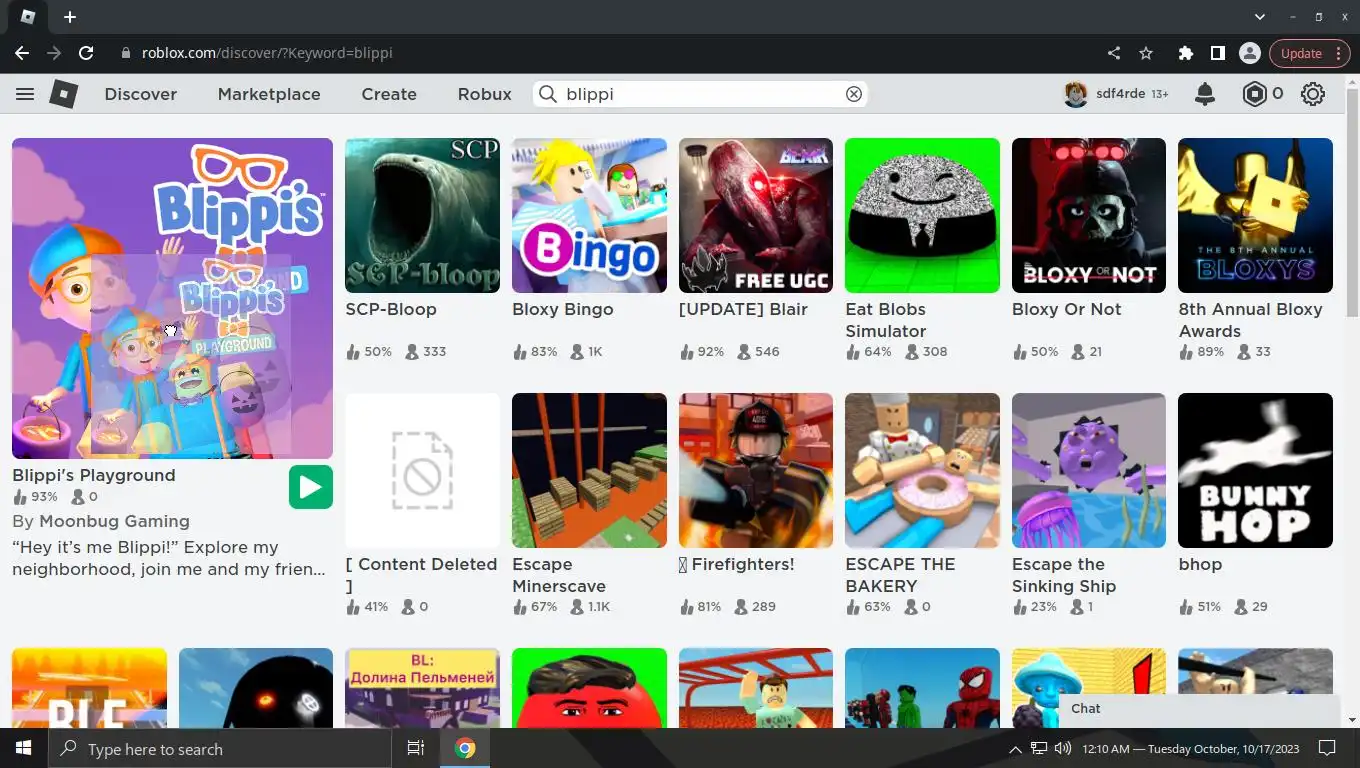Viewport: 1360px width, 768px height.
Task: Open Escape the Sinking Ship thumbnail
Action: coord(1089,470)
